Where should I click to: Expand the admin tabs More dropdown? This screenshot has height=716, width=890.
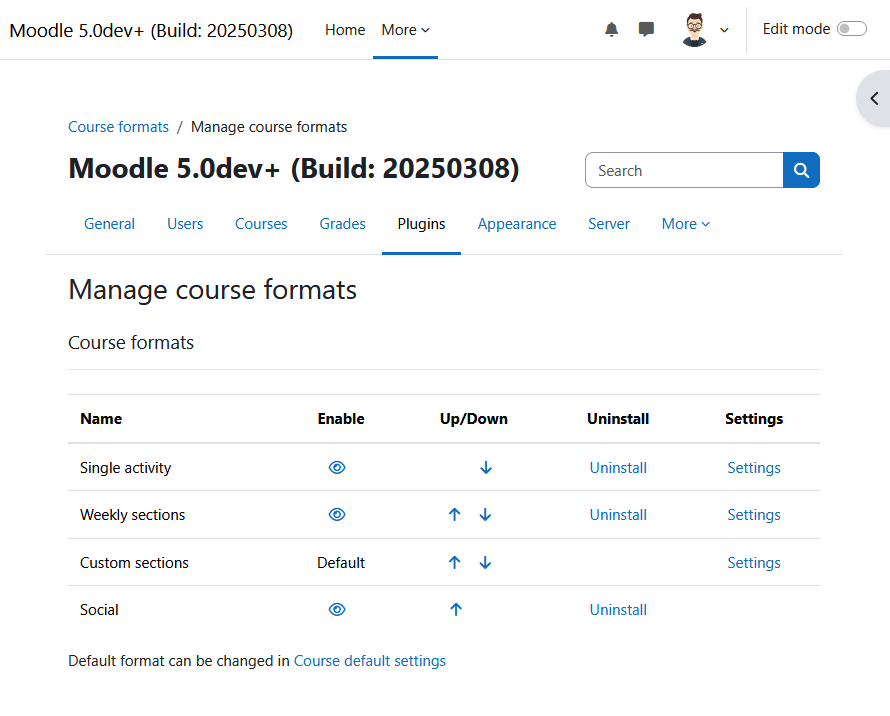click(686, 224)
